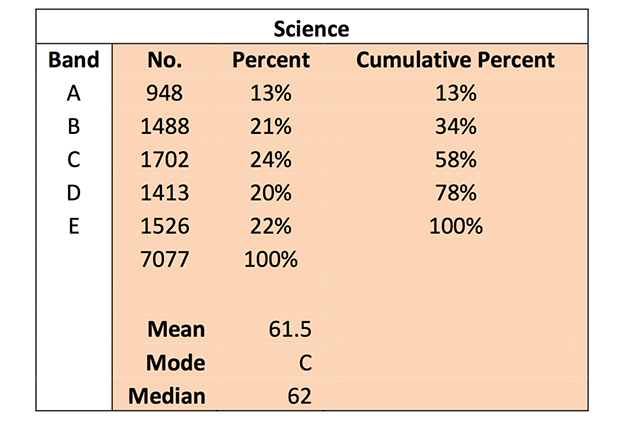This screenshot has height=423, width=635.
Task: Select the cell showing 948
Action: (163, 94)
